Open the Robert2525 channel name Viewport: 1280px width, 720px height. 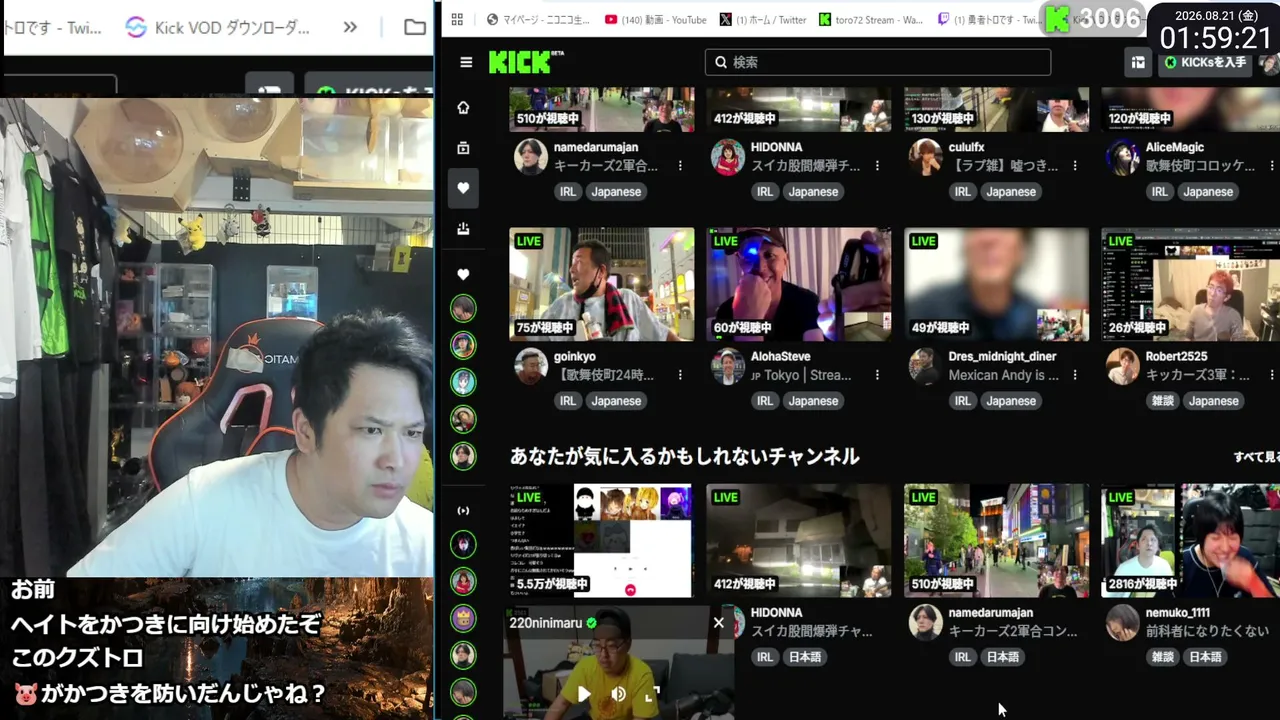coord(1177,356)
